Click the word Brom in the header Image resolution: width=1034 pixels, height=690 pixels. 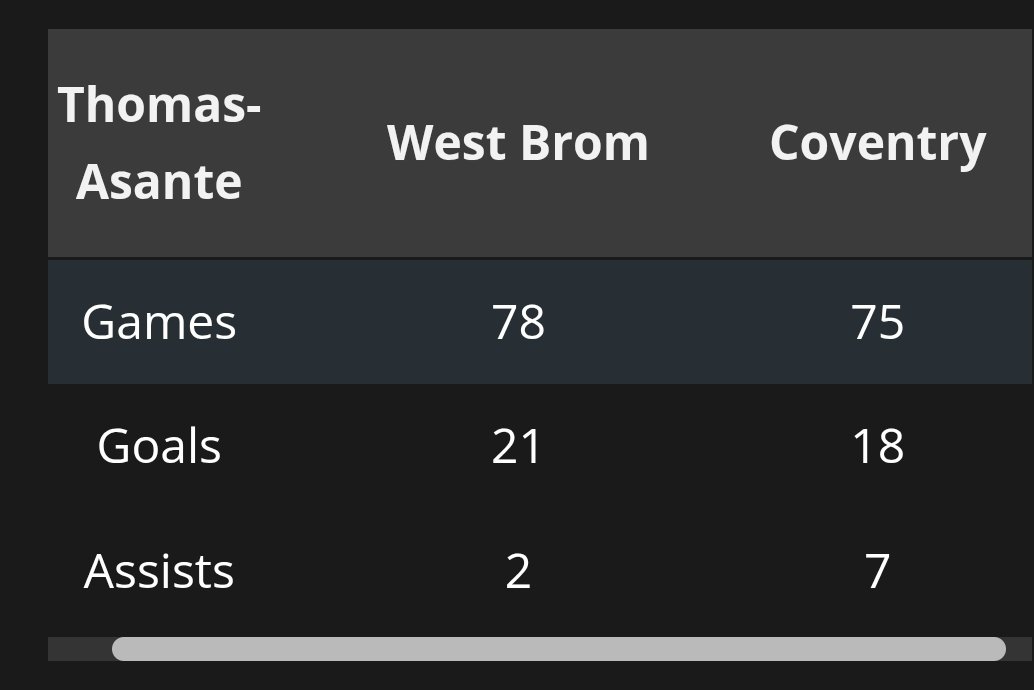(584, 143)
